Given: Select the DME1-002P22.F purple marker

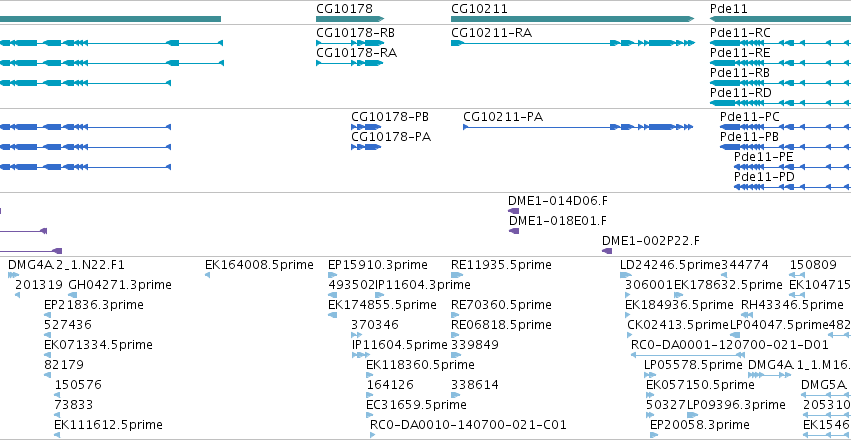Looking at the screenshot, I should (x=607, y=251).
